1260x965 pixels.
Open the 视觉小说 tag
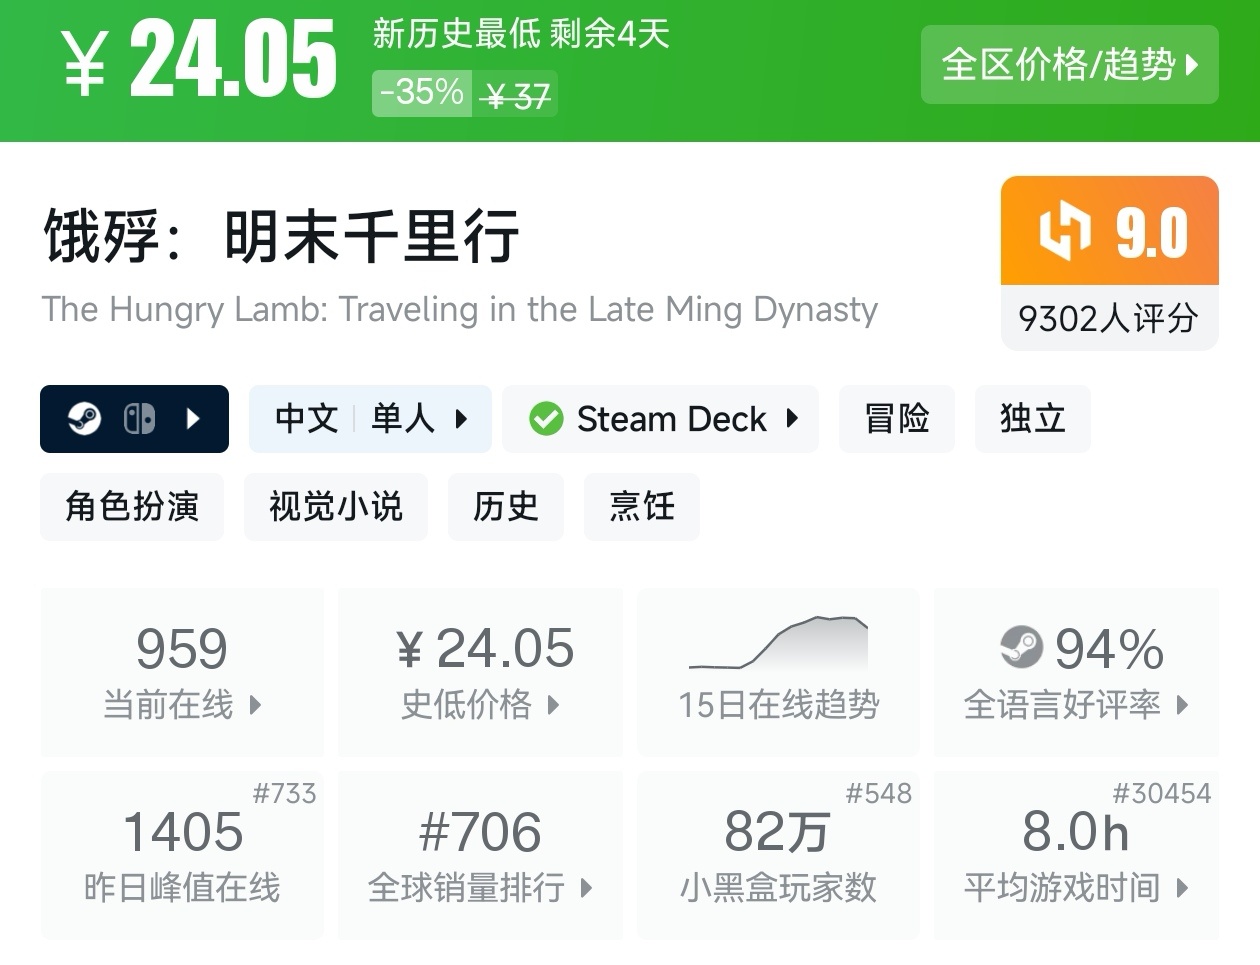(x=336, y=507)
